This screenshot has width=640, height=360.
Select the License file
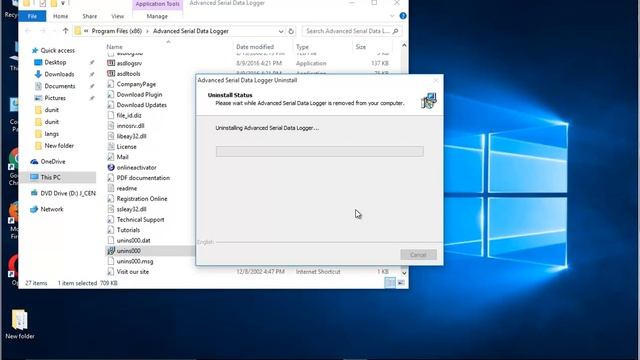coord(127,147)
